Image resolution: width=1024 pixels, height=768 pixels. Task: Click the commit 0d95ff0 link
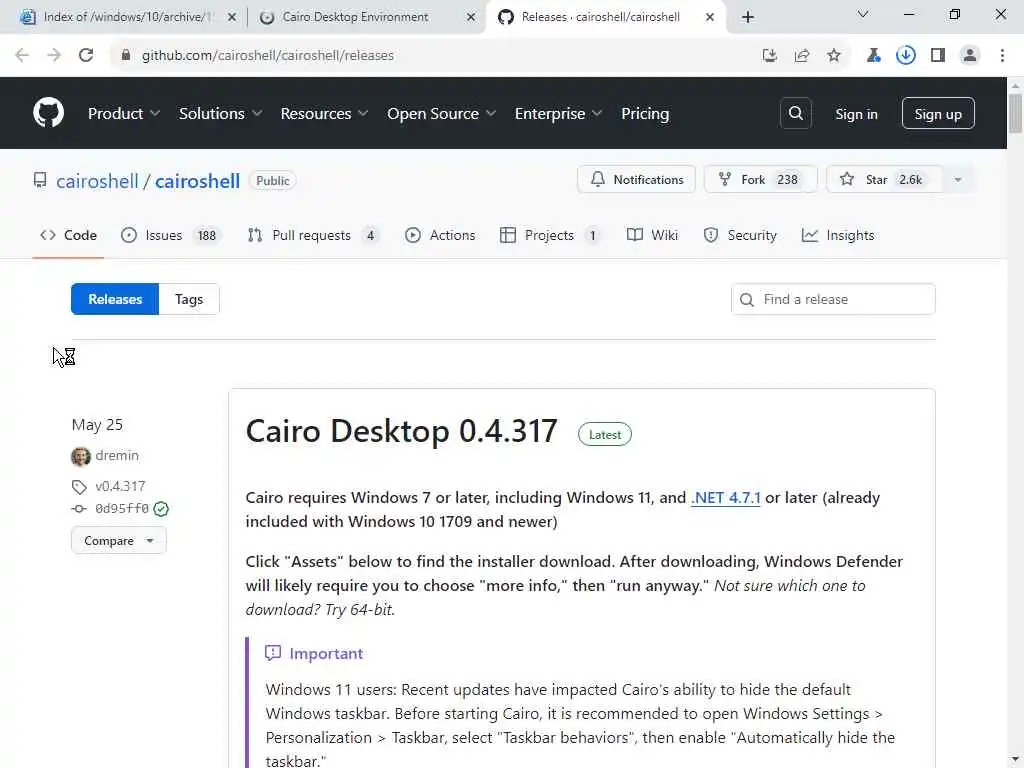click(122, 509)
